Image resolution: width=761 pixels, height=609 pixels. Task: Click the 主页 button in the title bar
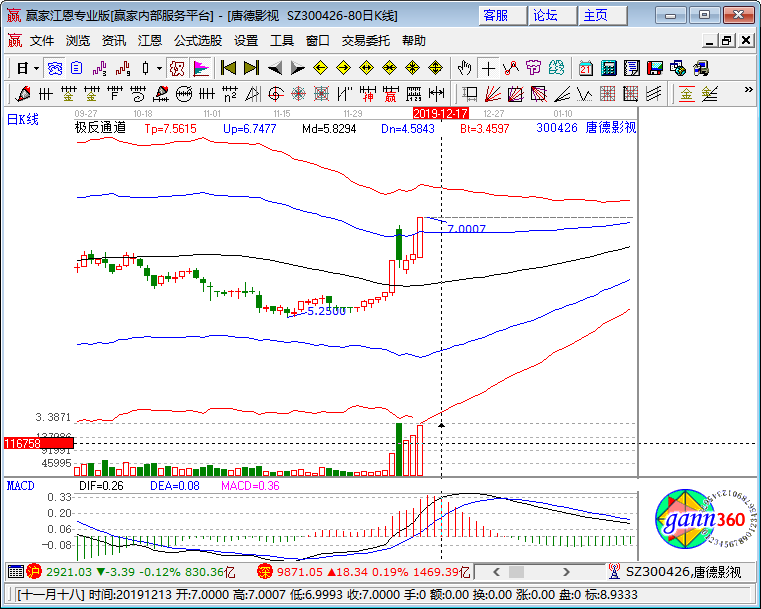tap(603, 16)
